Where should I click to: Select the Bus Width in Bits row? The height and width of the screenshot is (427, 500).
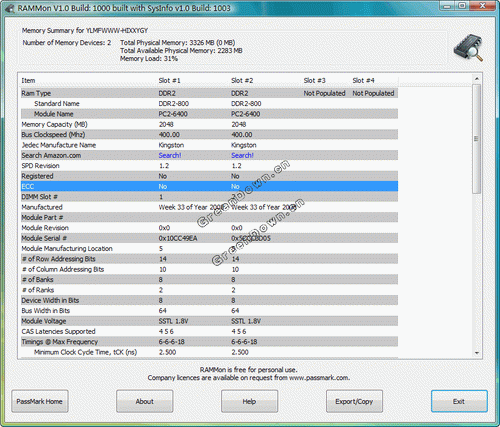[x=209, y=311]
